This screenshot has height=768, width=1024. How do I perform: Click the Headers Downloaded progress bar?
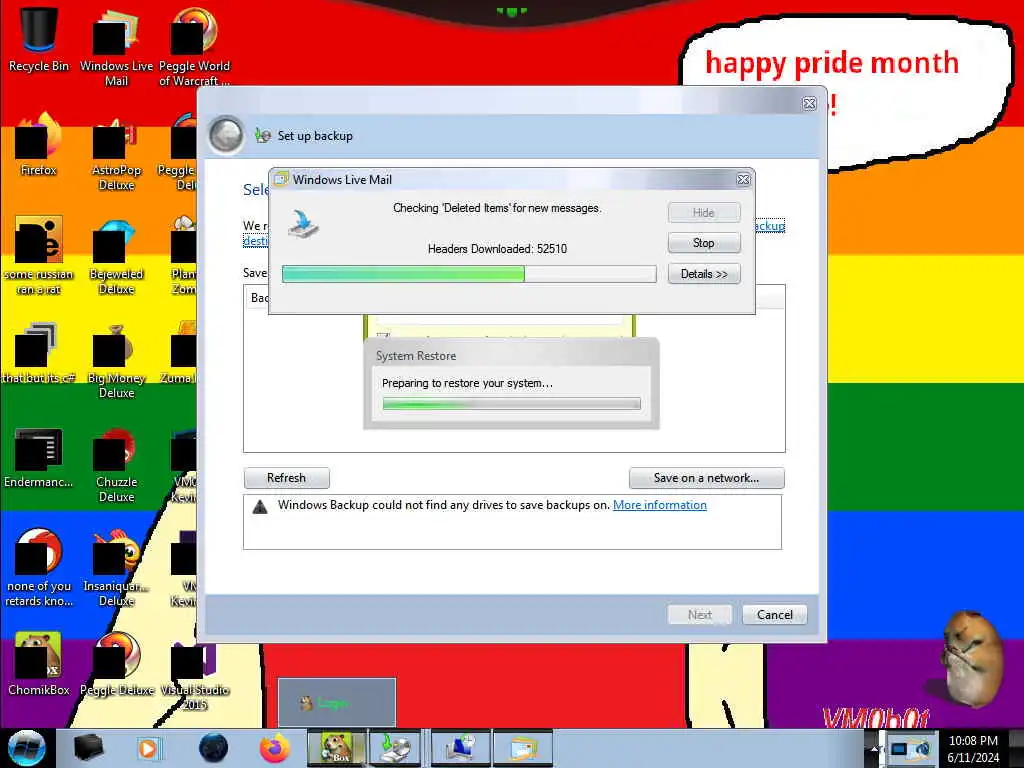tap(469, 274)
